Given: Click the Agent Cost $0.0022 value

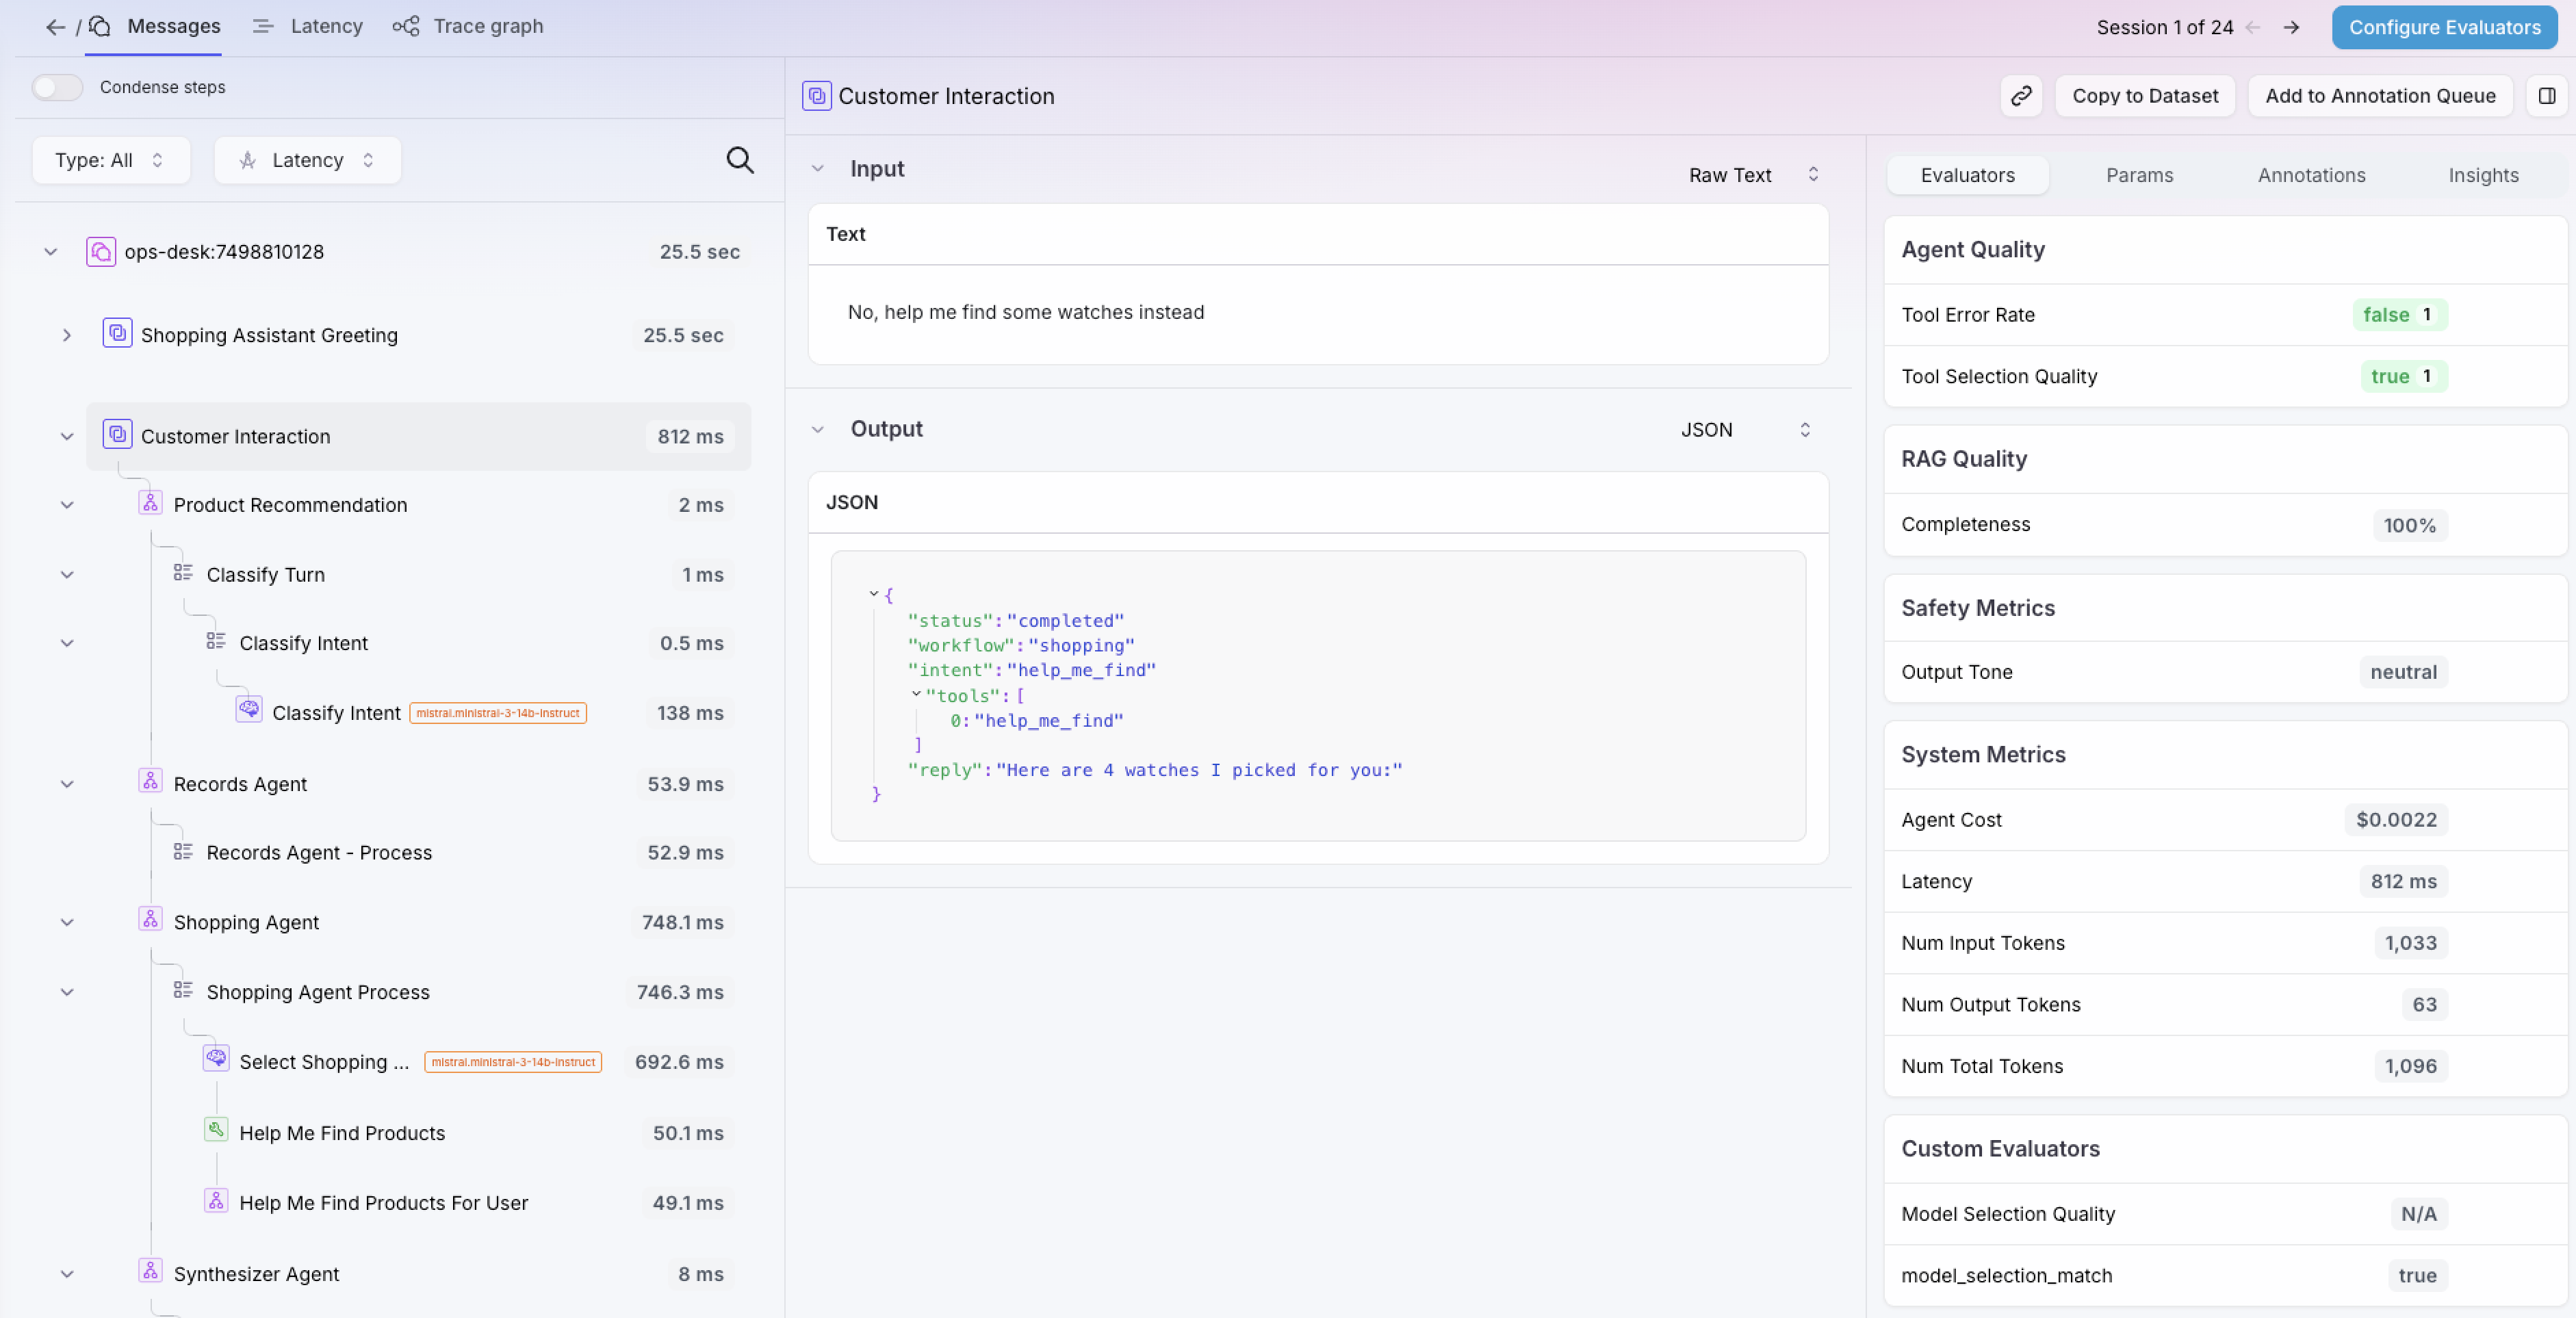Looking at the screenshot, I should tap(2396, 820).
